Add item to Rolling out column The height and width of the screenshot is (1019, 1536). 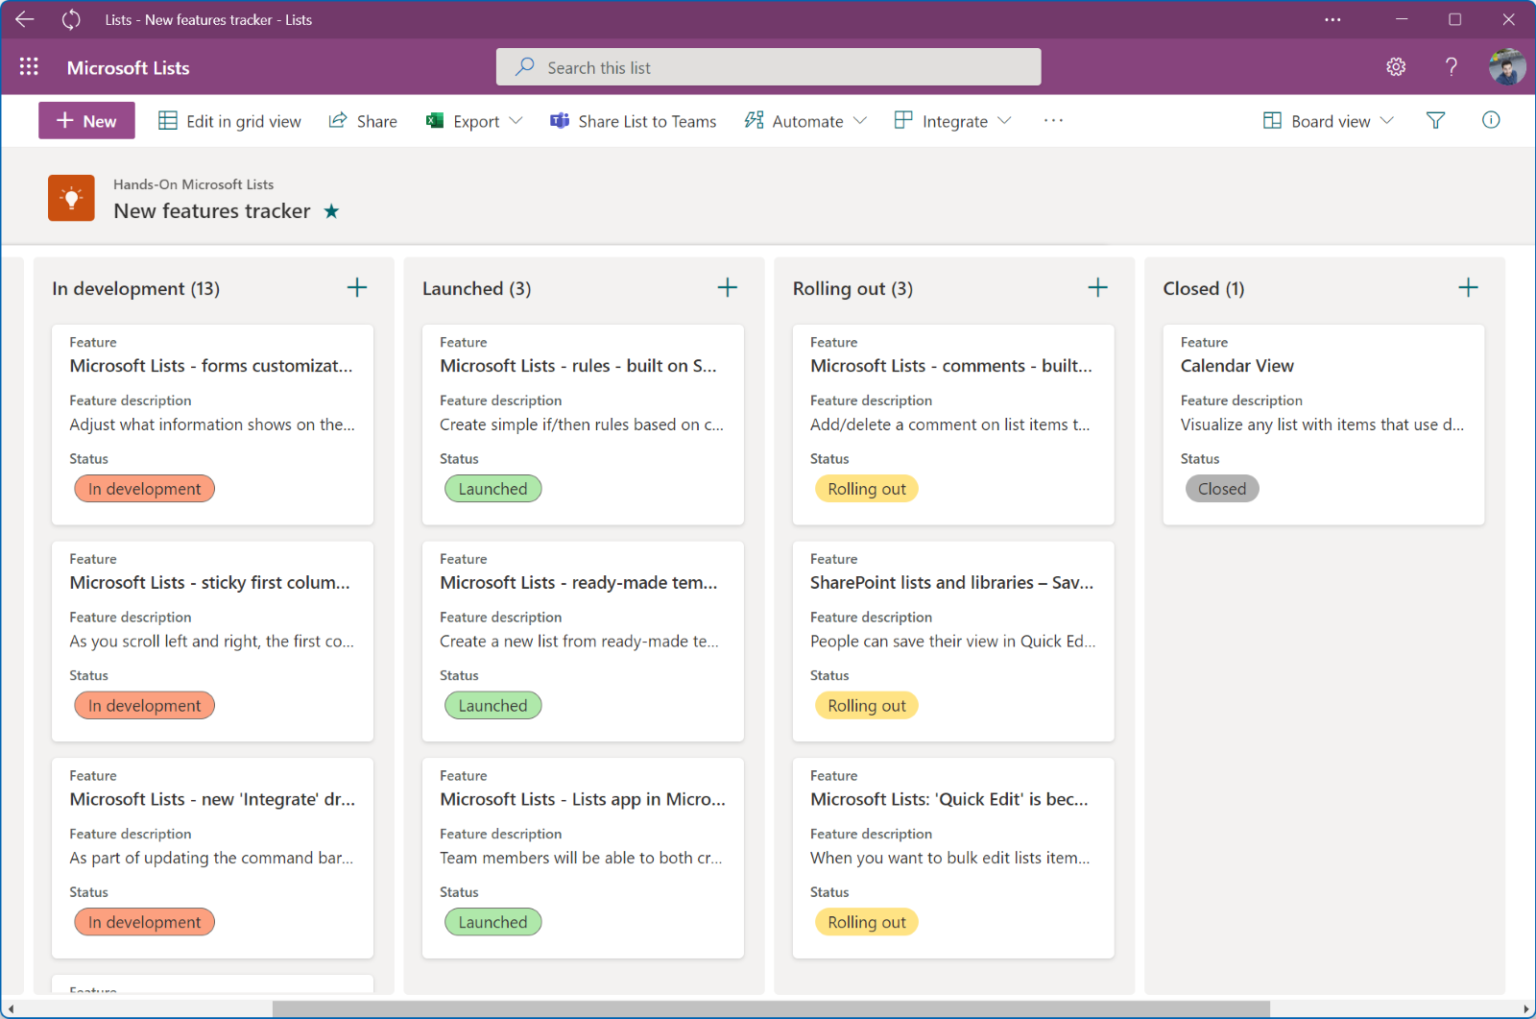point(1098,288)
